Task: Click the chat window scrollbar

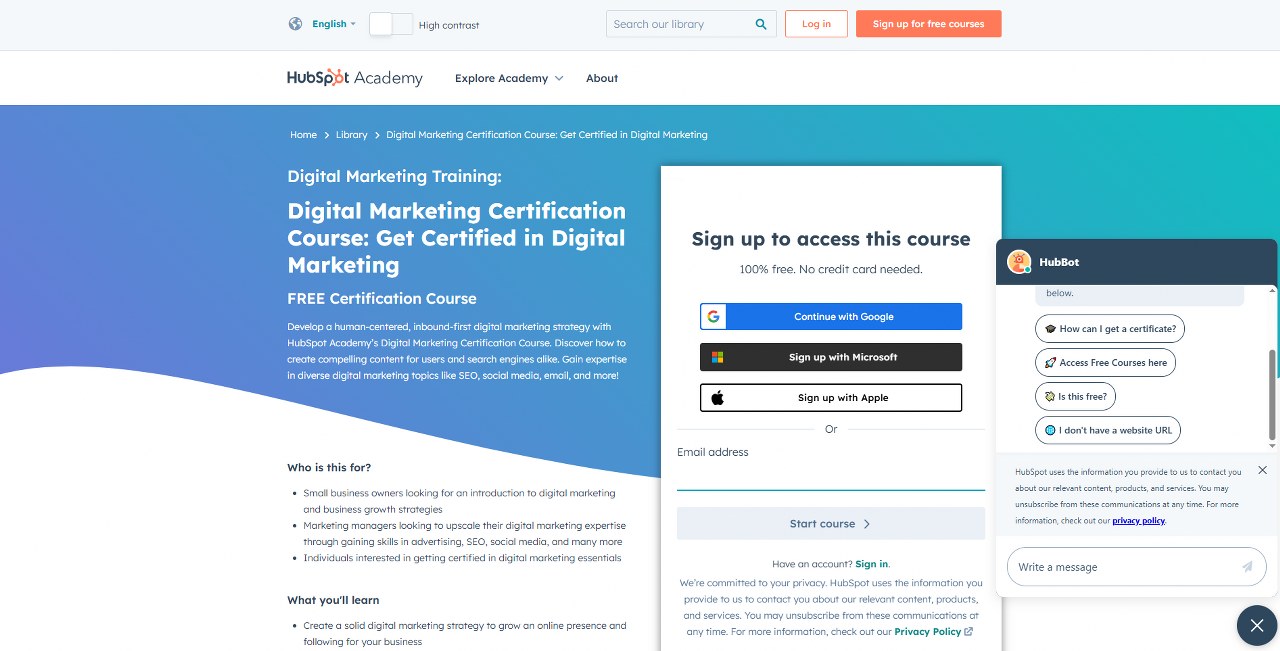Action: click(1273, 395)
